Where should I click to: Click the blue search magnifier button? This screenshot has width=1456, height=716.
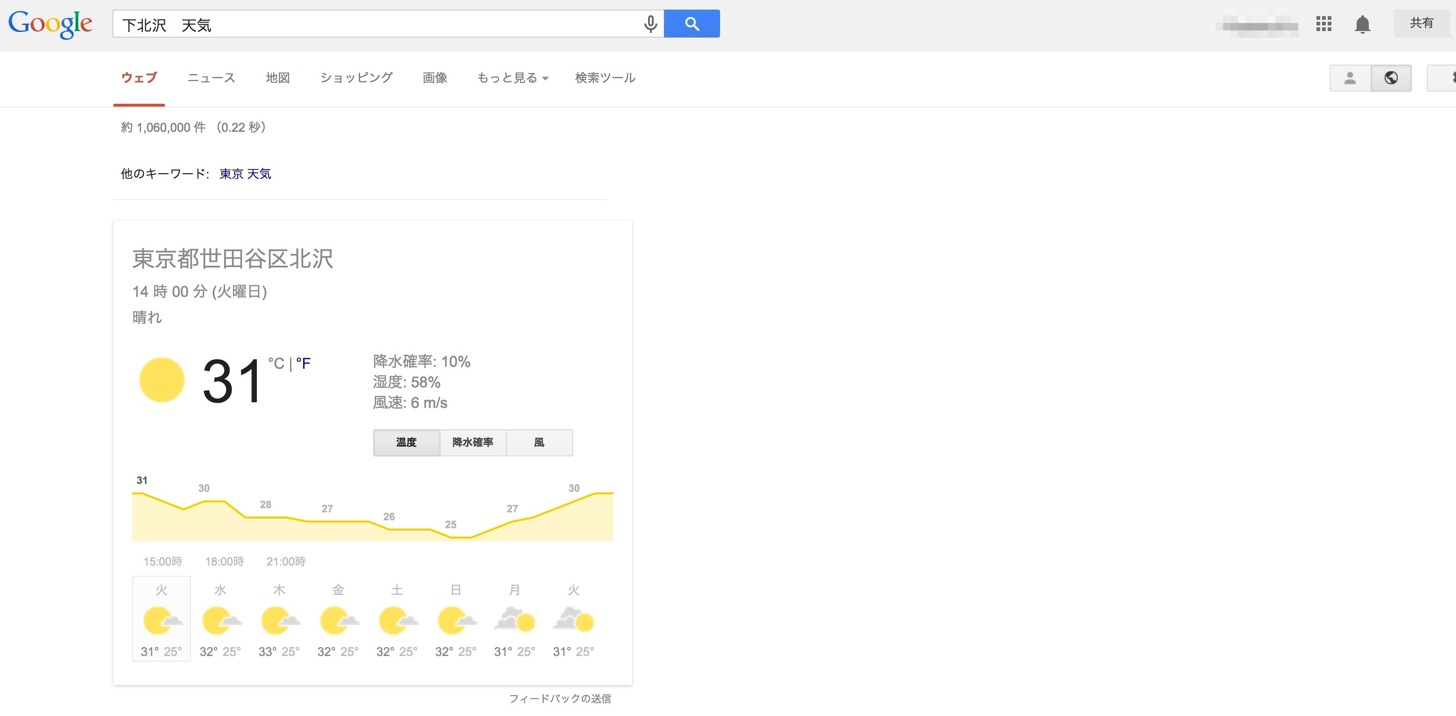(692, 24)
